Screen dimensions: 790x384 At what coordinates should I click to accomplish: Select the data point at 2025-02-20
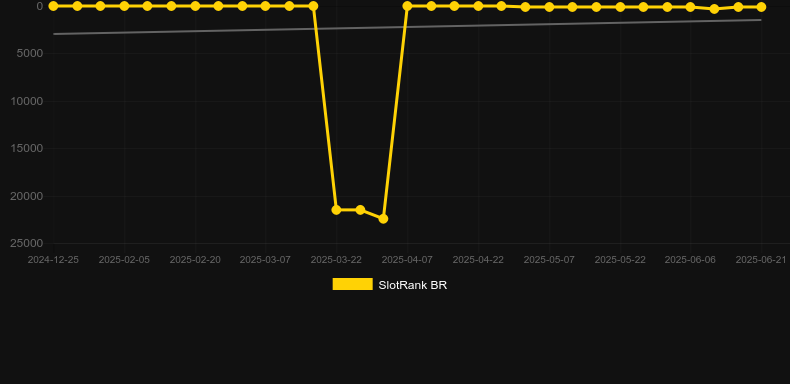[195, 6]
